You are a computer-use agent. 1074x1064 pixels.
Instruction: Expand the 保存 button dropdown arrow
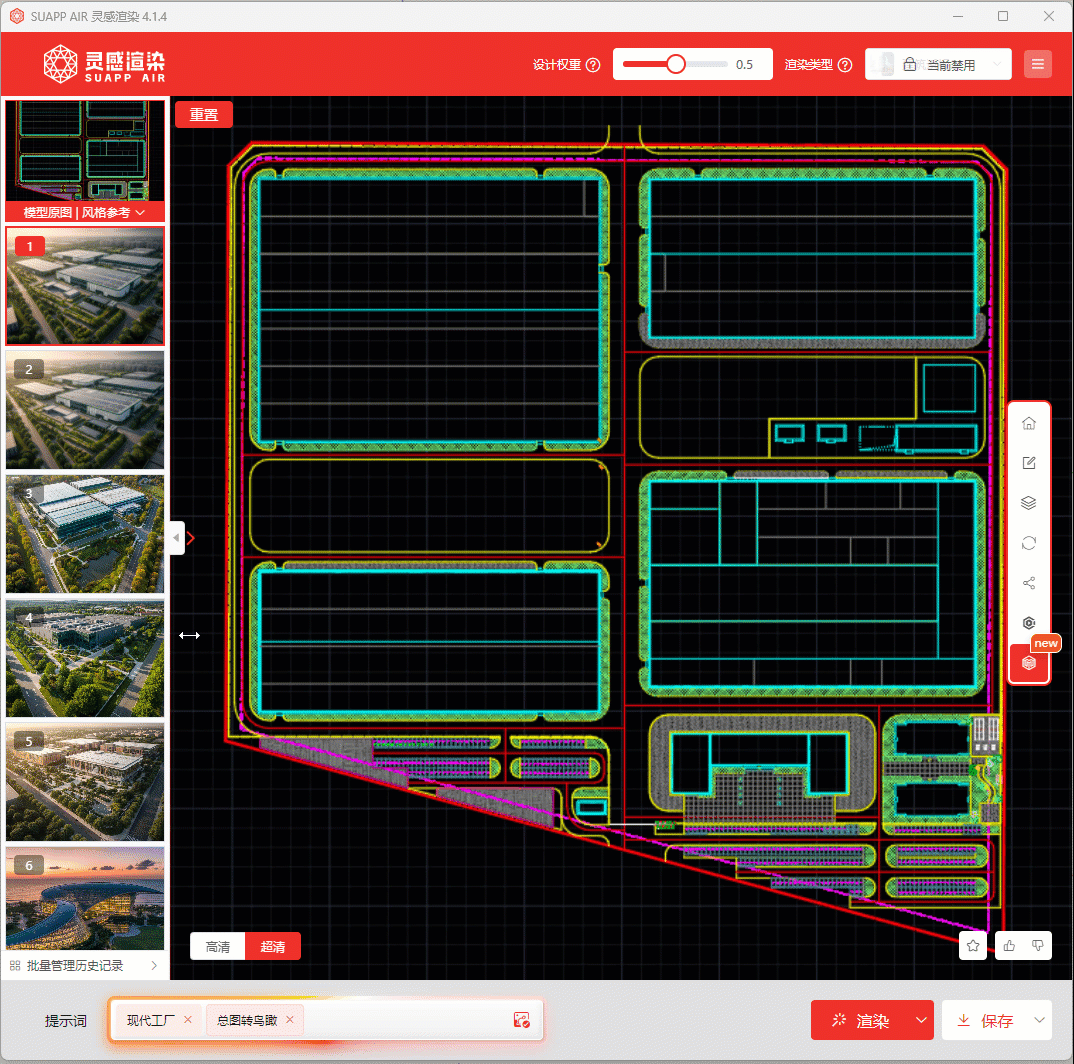pos(1040,1020)
